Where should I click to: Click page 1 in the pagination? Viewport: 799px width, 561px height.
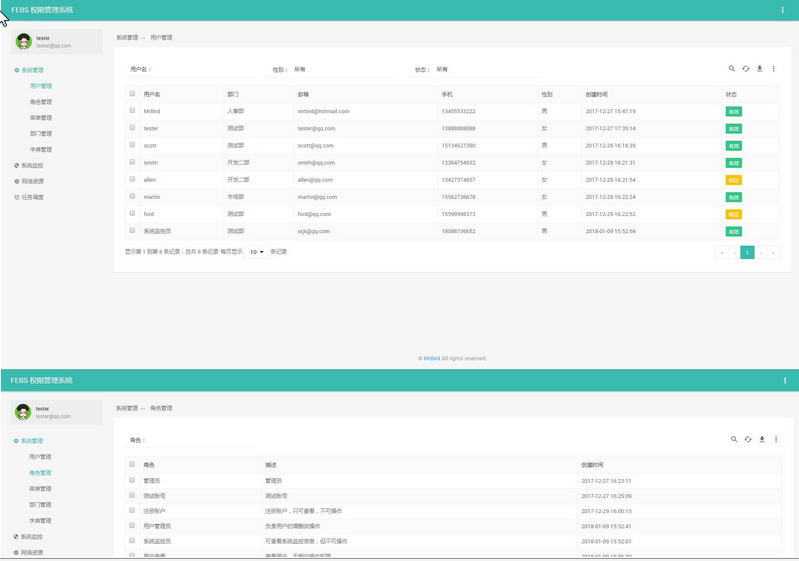746,253
